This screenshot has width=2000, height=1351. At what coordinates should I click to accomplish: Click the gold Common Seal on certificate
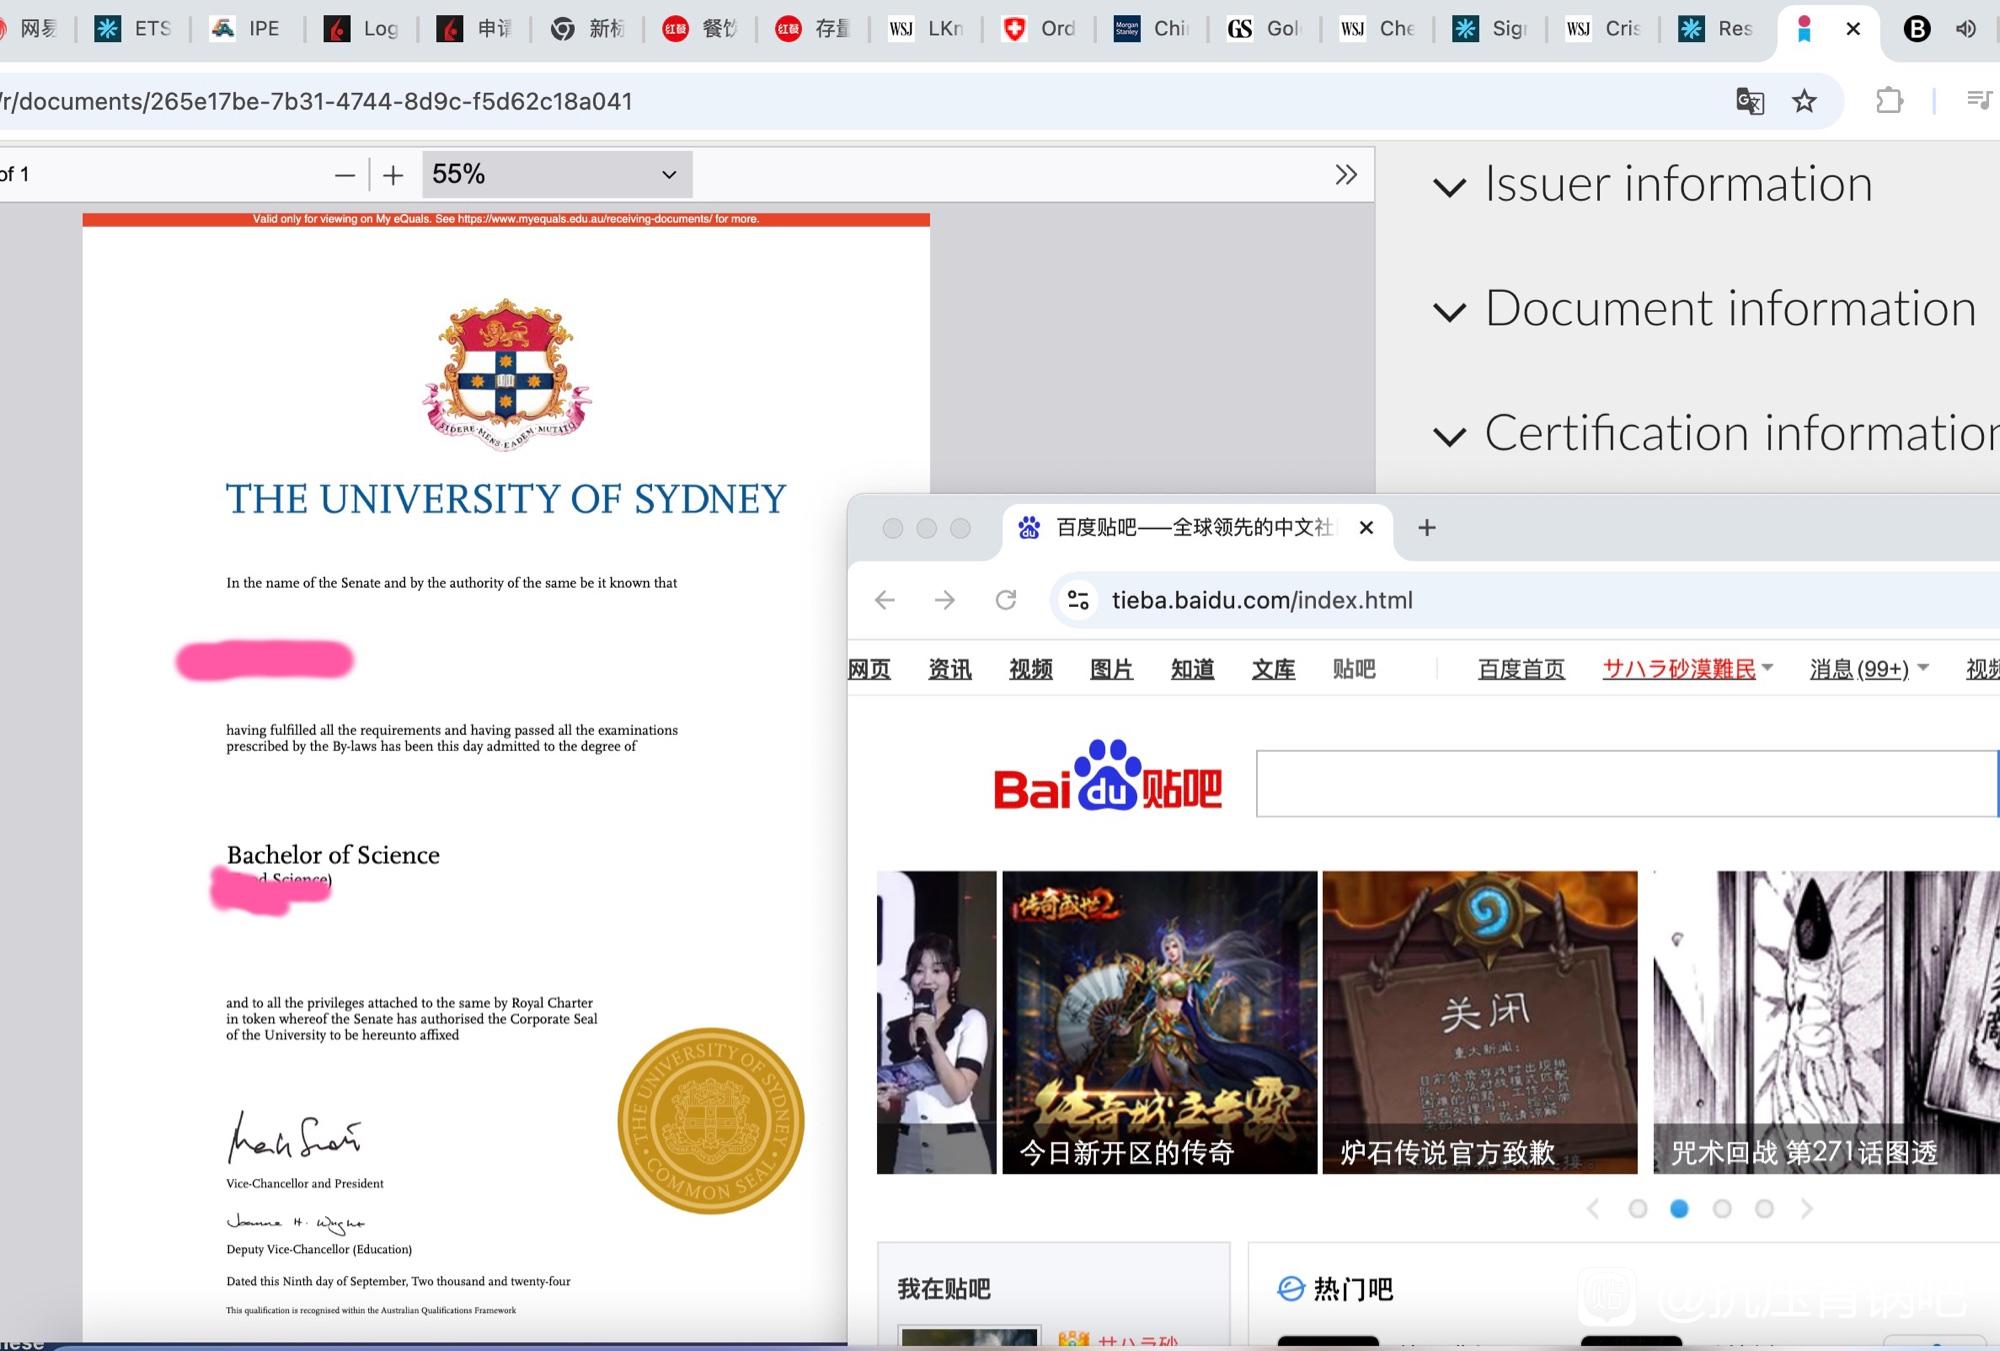pos(711,1121)
